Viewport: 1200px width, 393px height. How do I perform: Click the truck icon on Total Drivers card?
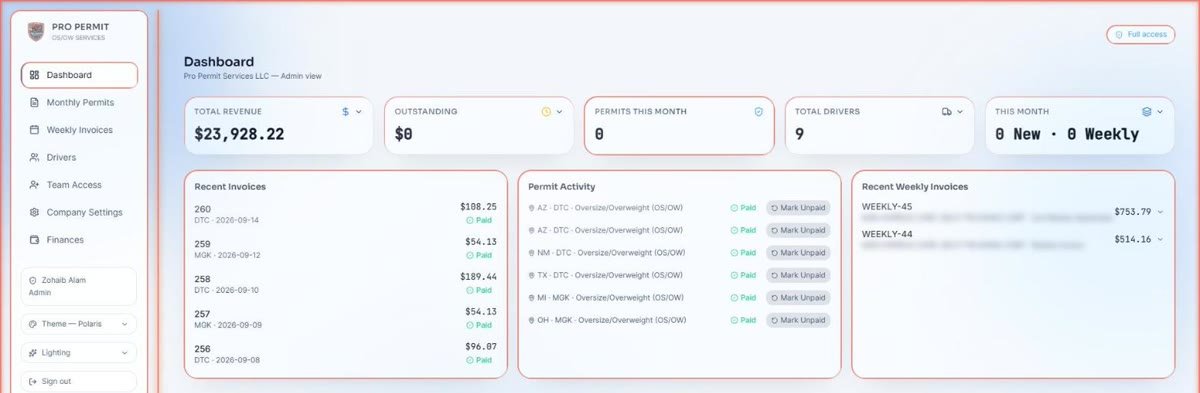[x=946, y=112]
